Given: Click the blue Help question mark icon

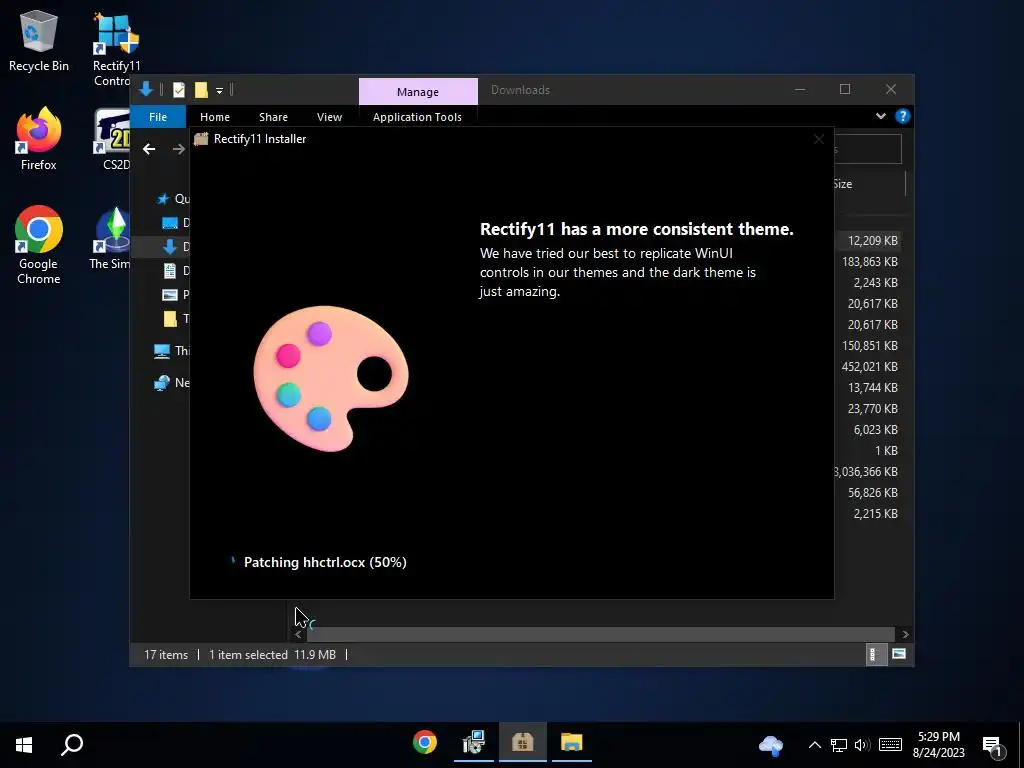Looking at the screenshot, I should [903, 116].
